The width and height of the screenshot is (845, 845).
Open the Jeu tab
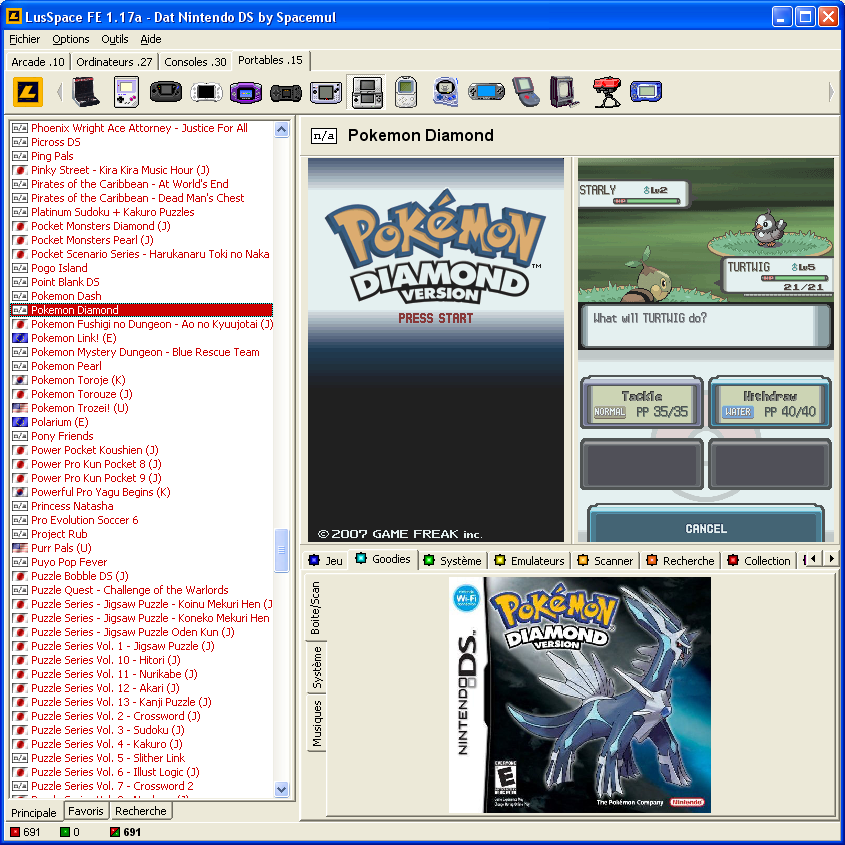325,560
